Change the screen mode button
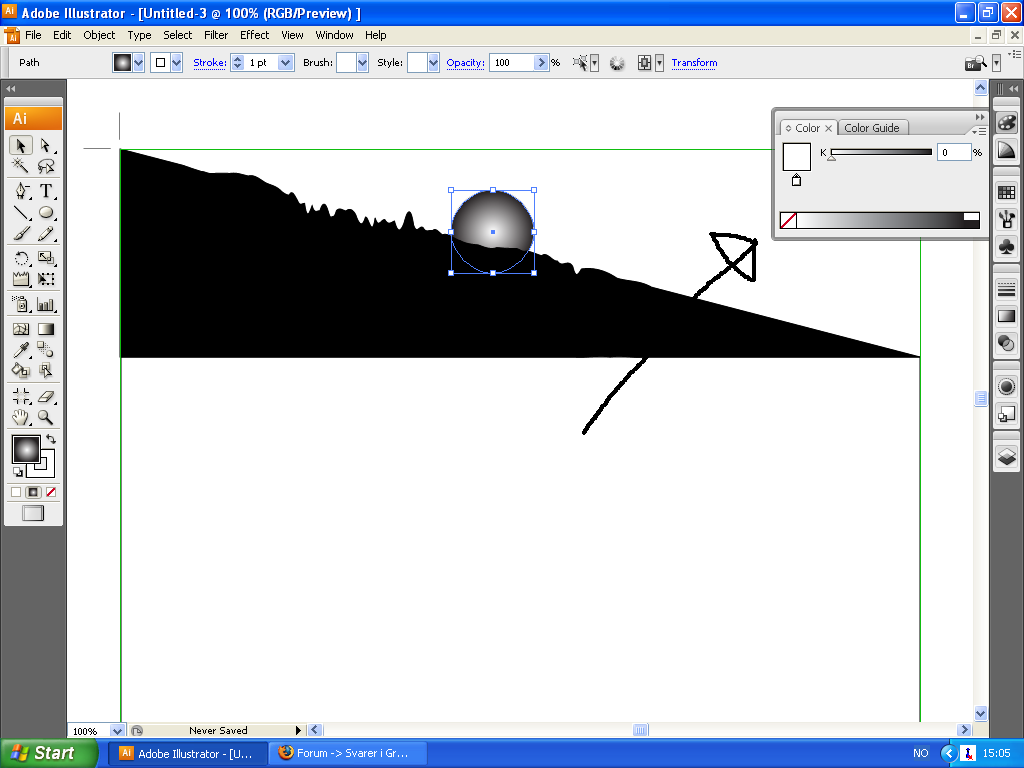This screenshot has width=1024, height=768. click(x=33, y=513)
